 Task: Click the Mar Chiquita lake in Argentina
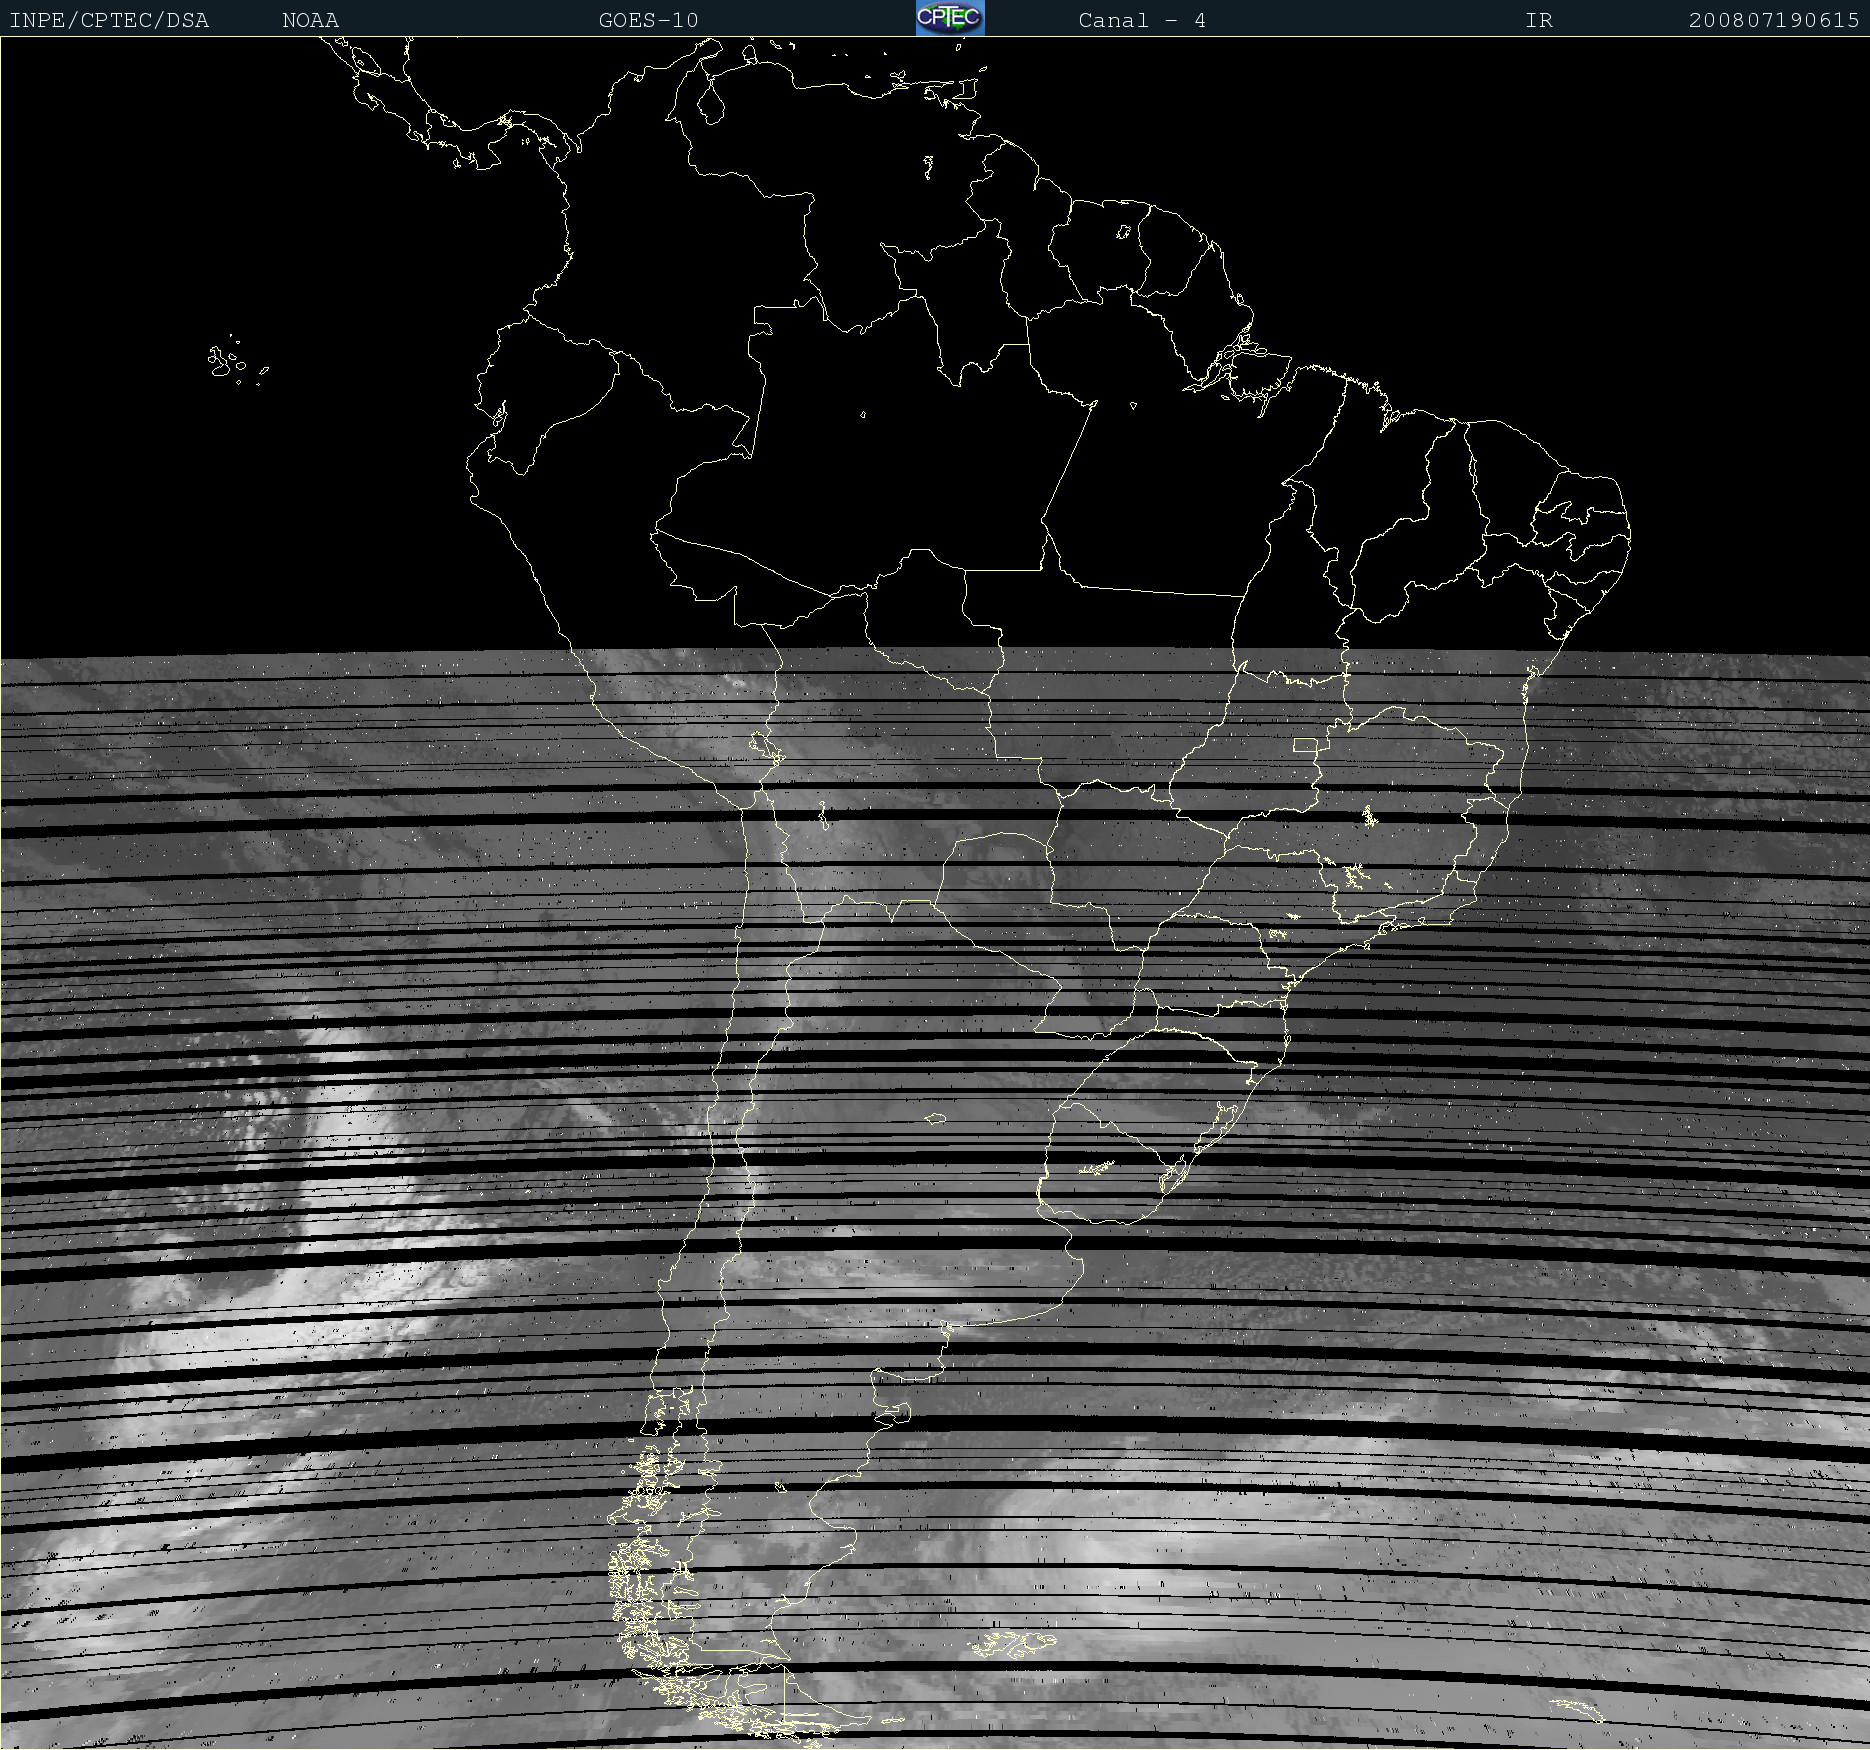(935, 1118)
